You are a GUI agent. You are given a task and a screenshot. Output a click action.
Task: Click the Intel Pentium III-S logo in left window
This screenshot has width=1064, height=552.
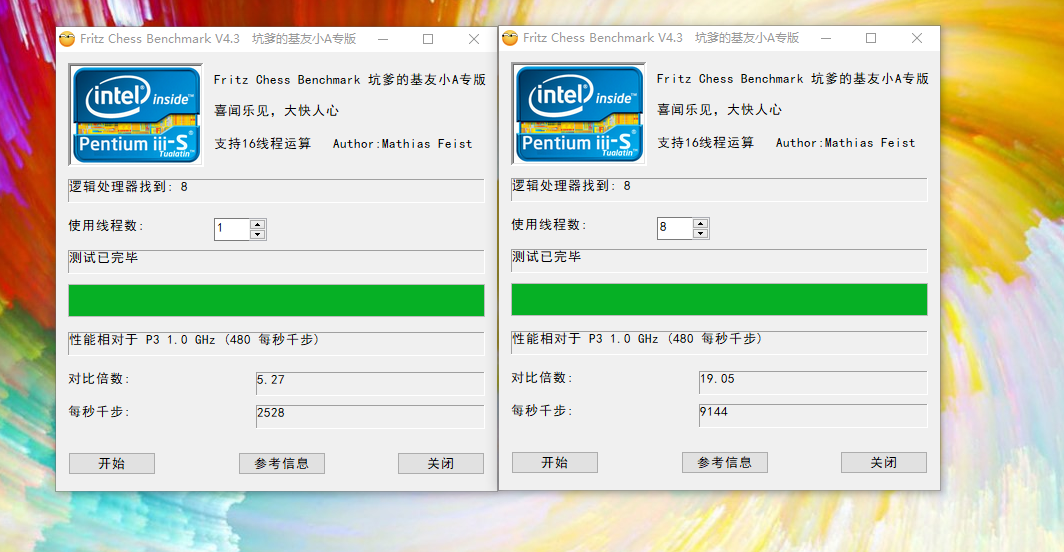pos(136,115)
